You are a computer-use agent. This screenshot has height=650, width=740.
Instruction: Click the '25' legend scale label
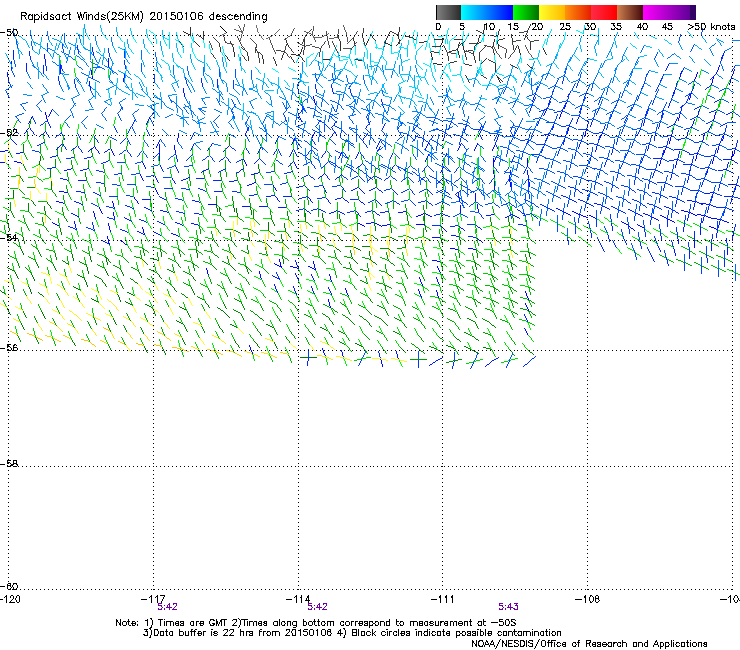565,27
